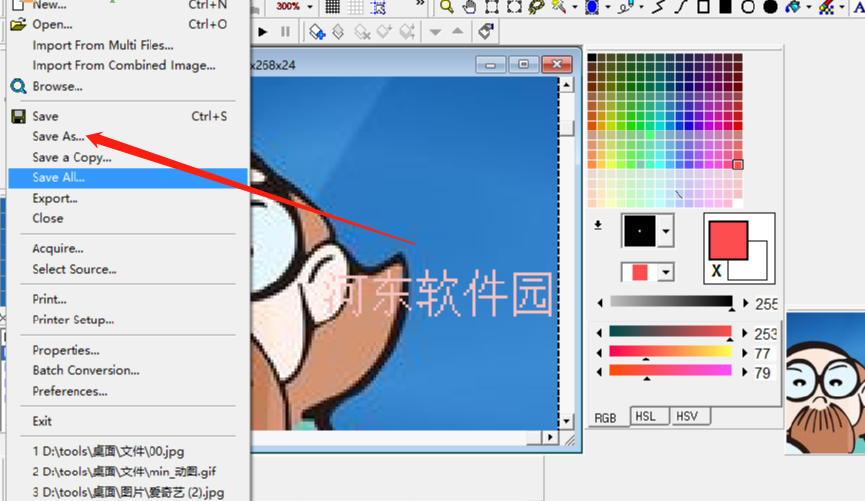This screenshot has height=501, width=865.
Task: Click the white background color box
Action: (757, 268)
